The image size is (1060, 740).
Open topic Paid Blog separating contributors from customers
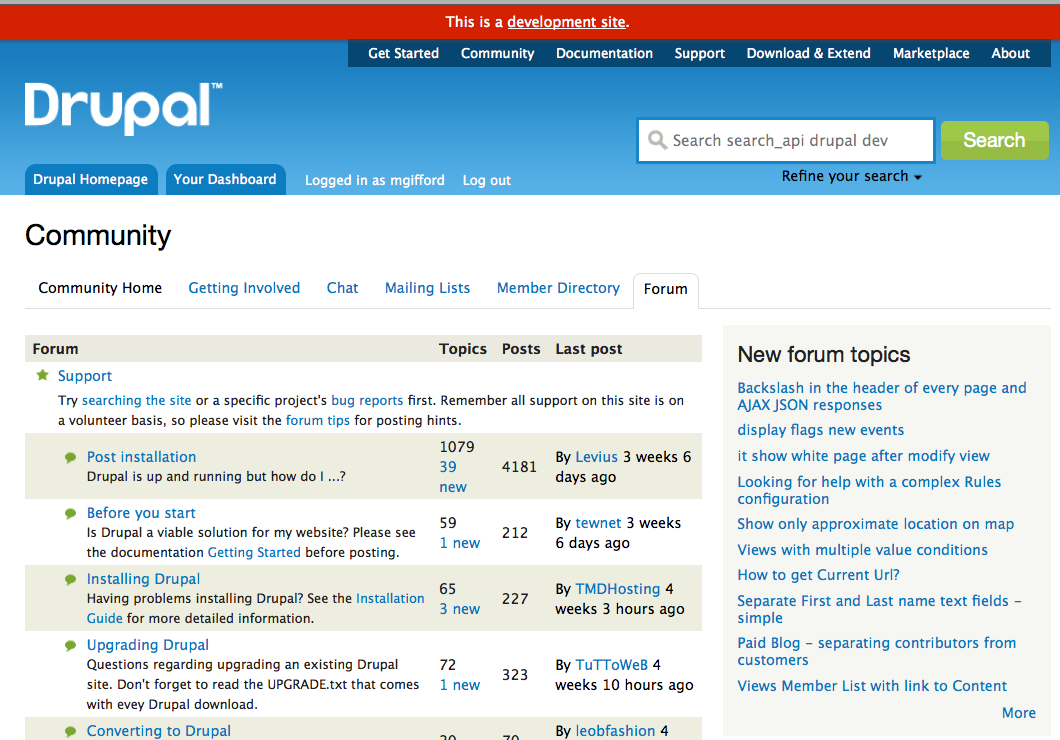point(877,651)
